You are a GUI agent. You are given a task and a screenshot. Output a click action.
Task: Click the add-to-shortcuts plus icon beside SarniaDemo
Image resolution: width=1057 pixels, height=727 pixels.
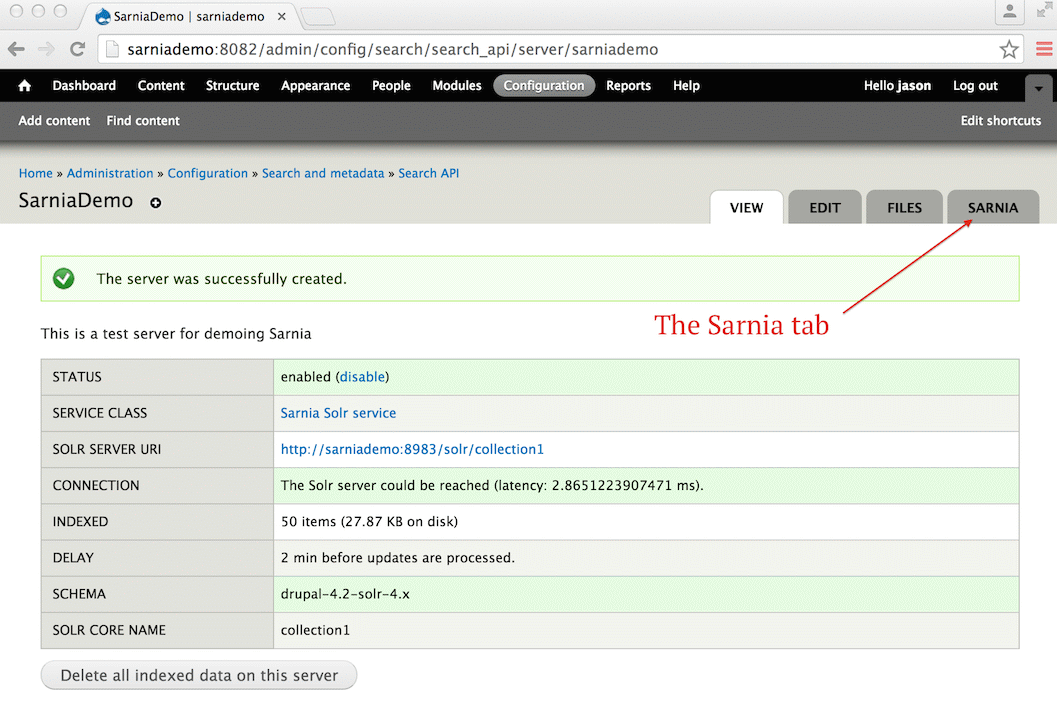tap(155, 203)
